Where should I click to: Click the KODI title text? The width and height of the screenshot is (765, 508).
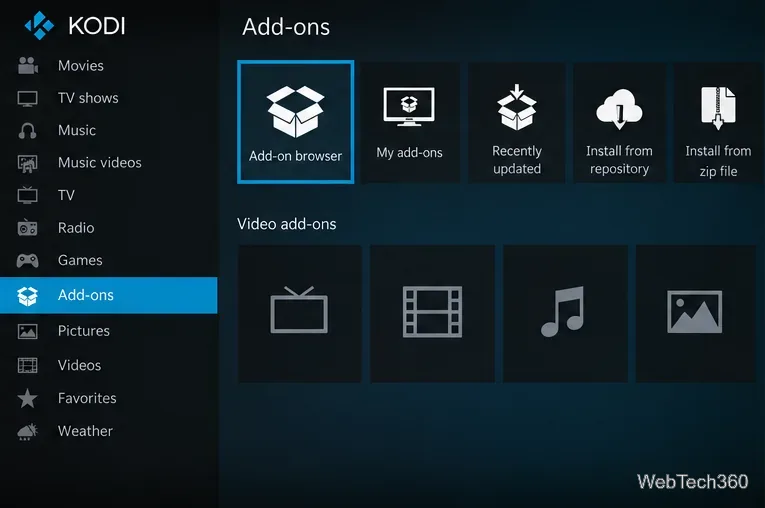pyautogui.click(x=97, y=26)
